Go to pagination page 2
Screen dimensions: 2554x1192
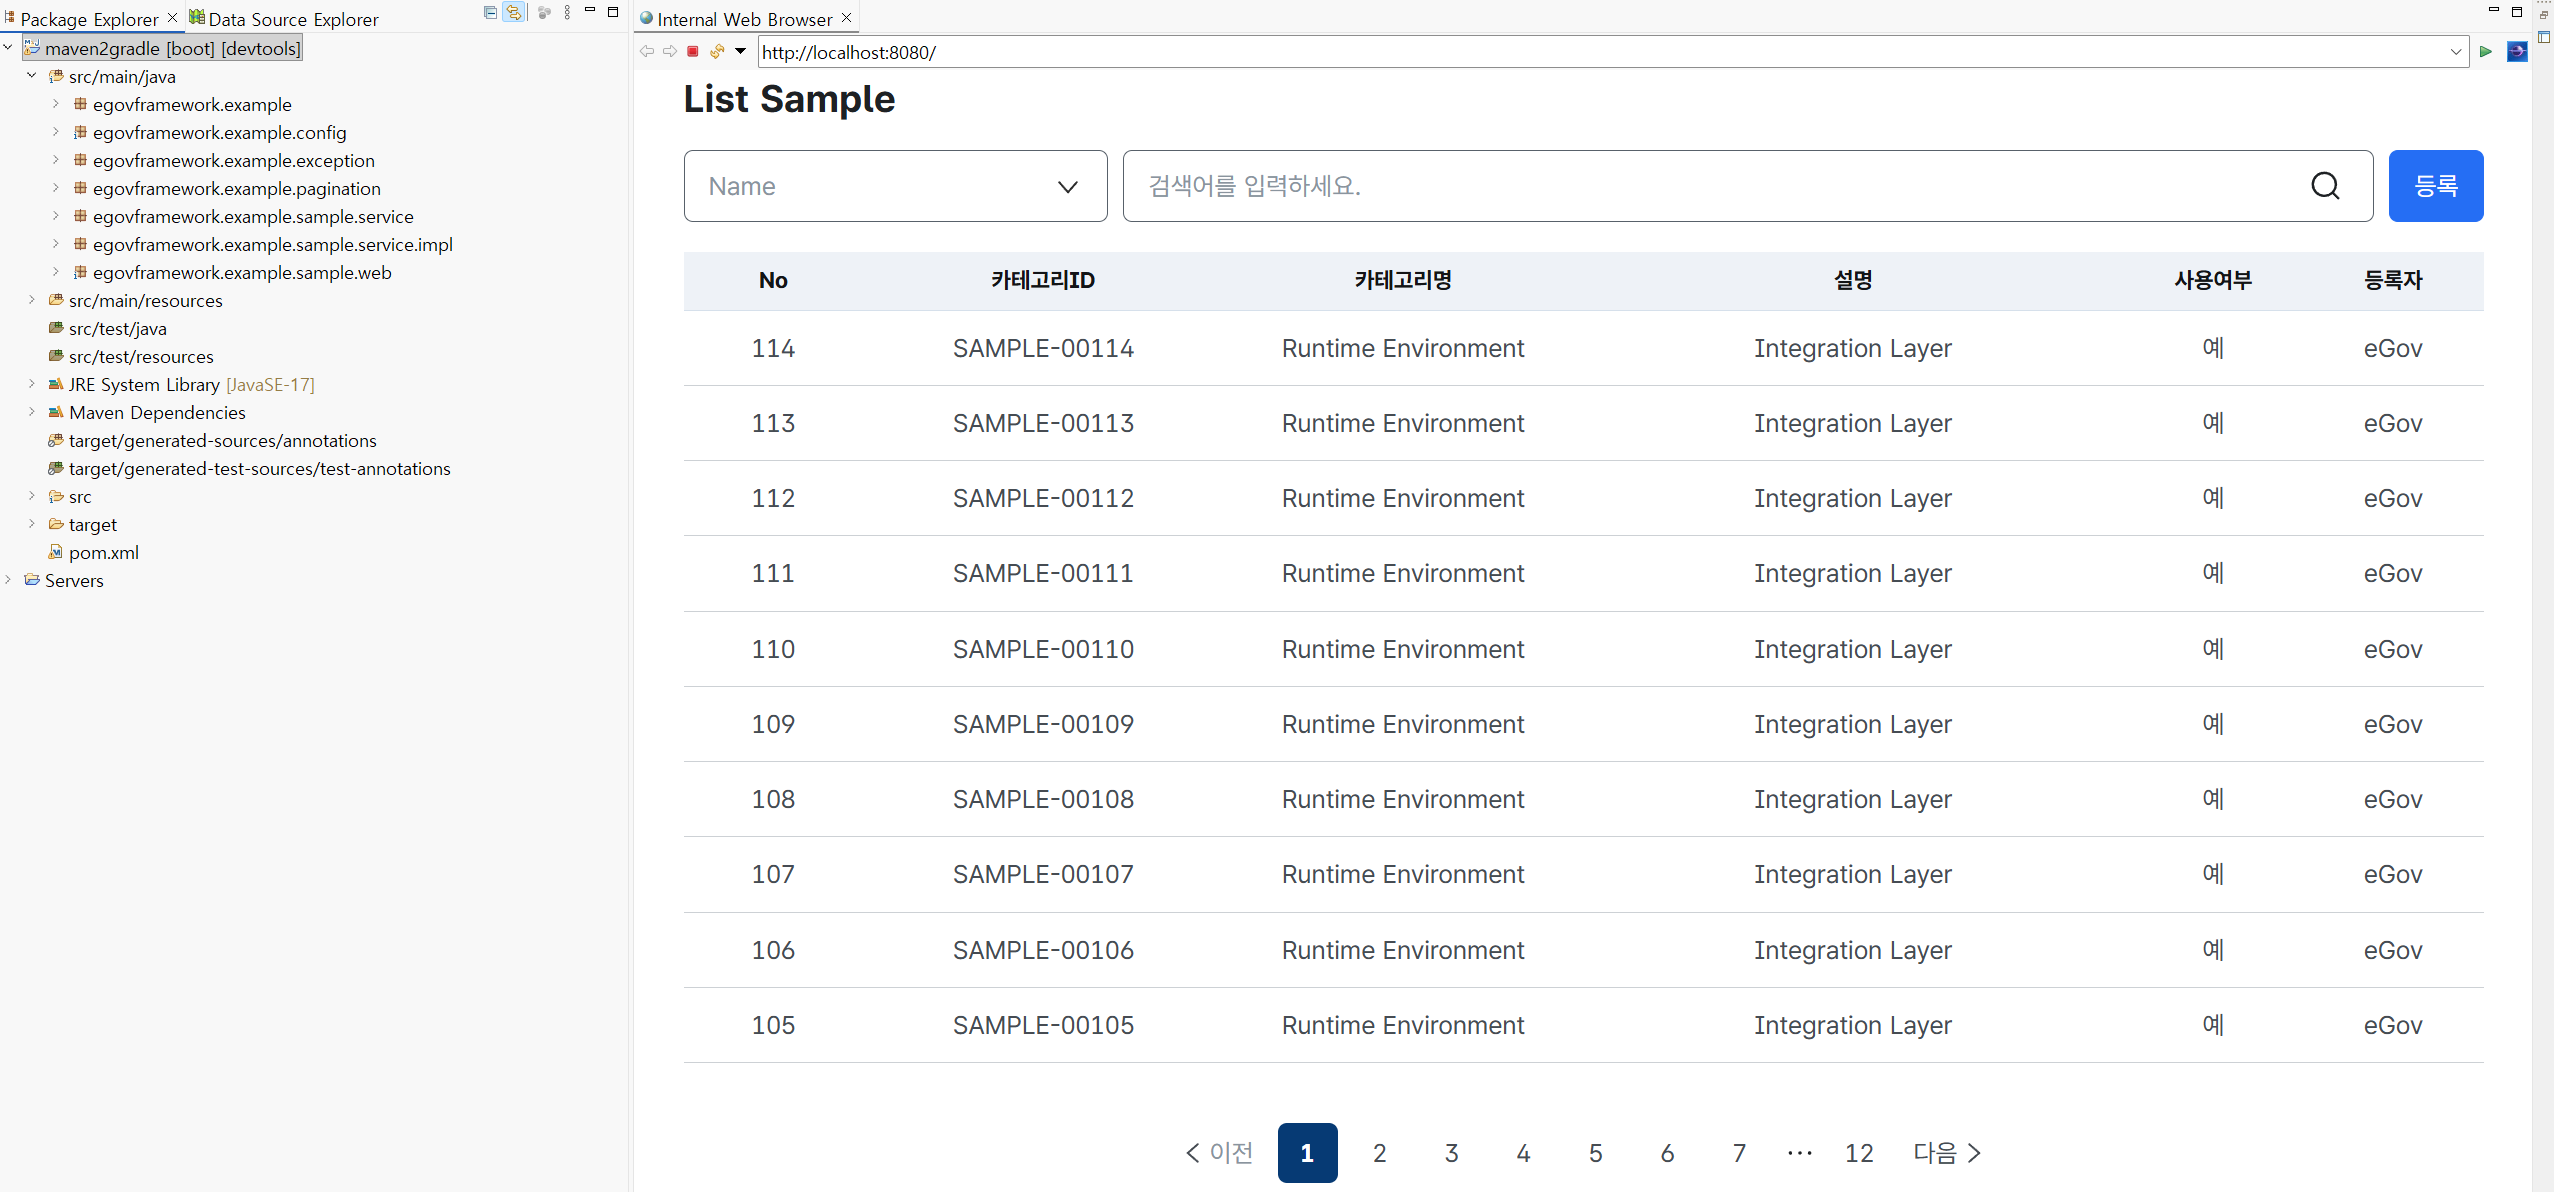[1379, 1153]
